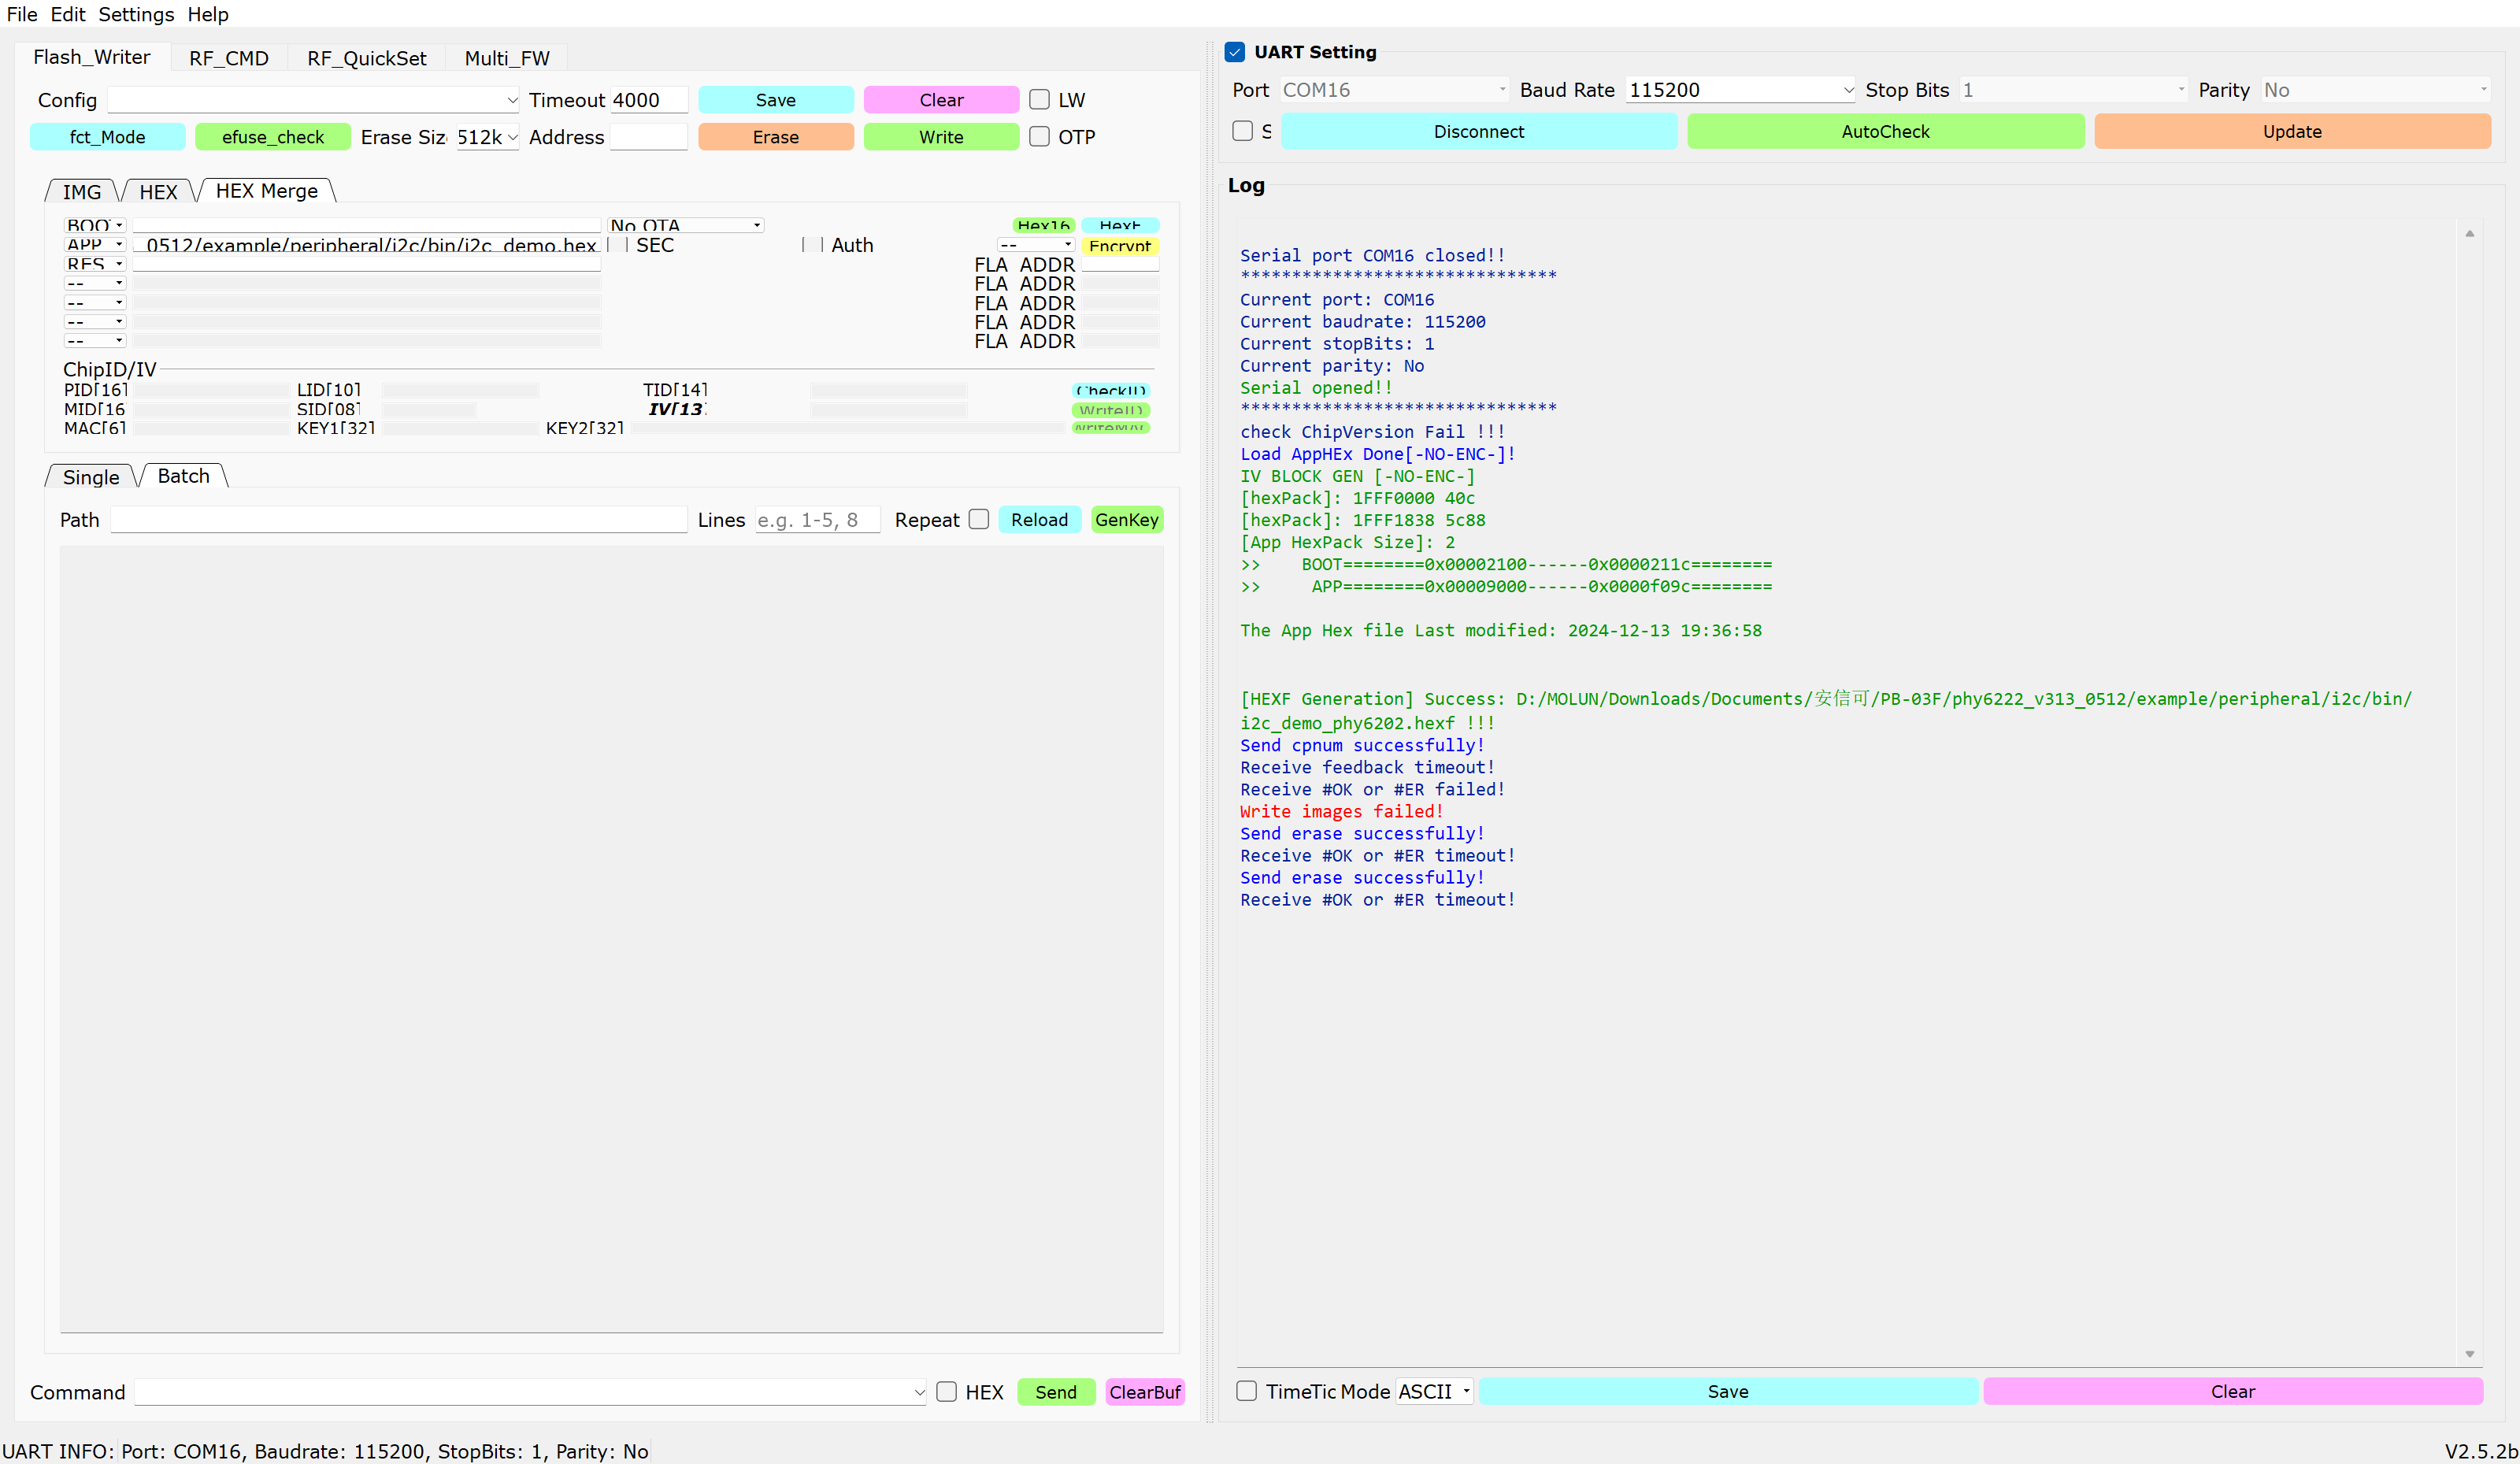The height and width of the screenshot is (1464, 2520).
Task: Toggle the TimeTic checkbox
Action: point(1247,1391)
